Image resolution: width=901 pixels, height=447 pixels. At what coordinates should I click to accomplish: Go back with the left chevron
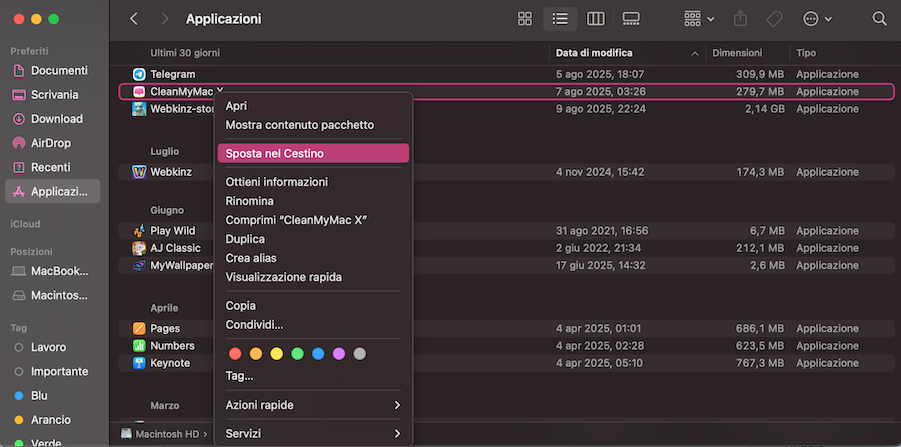[x=134, y=19]
